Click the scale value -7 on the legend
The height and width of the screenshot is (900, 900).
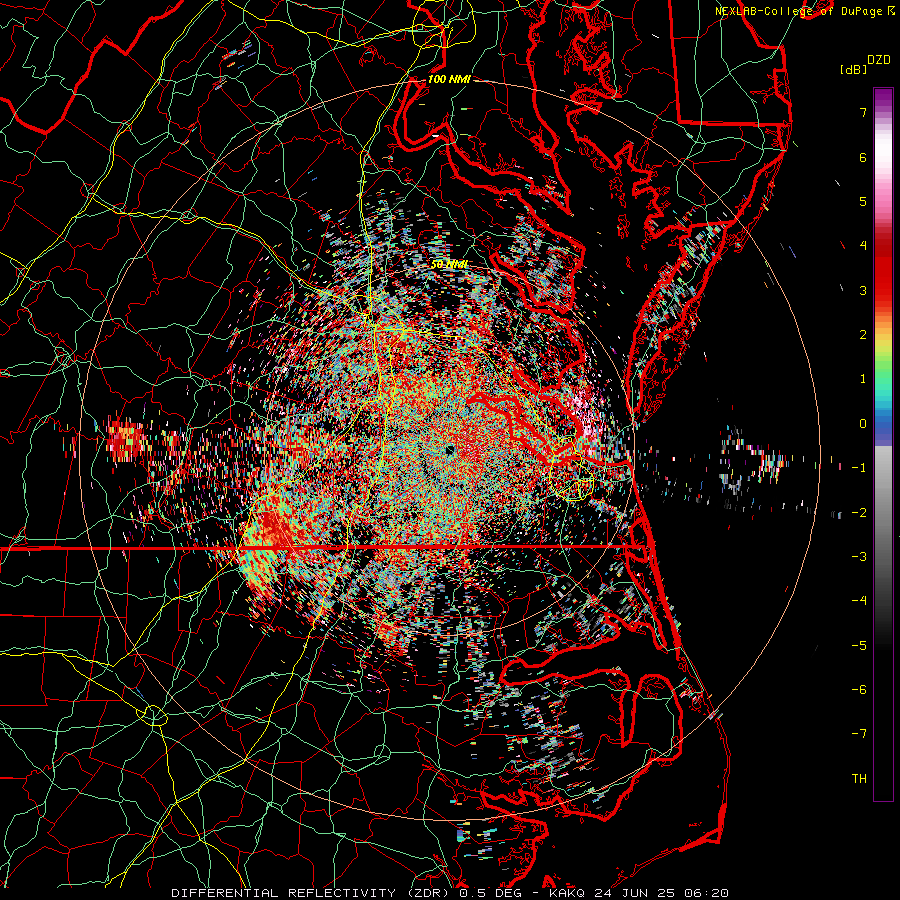pos(859,734)
